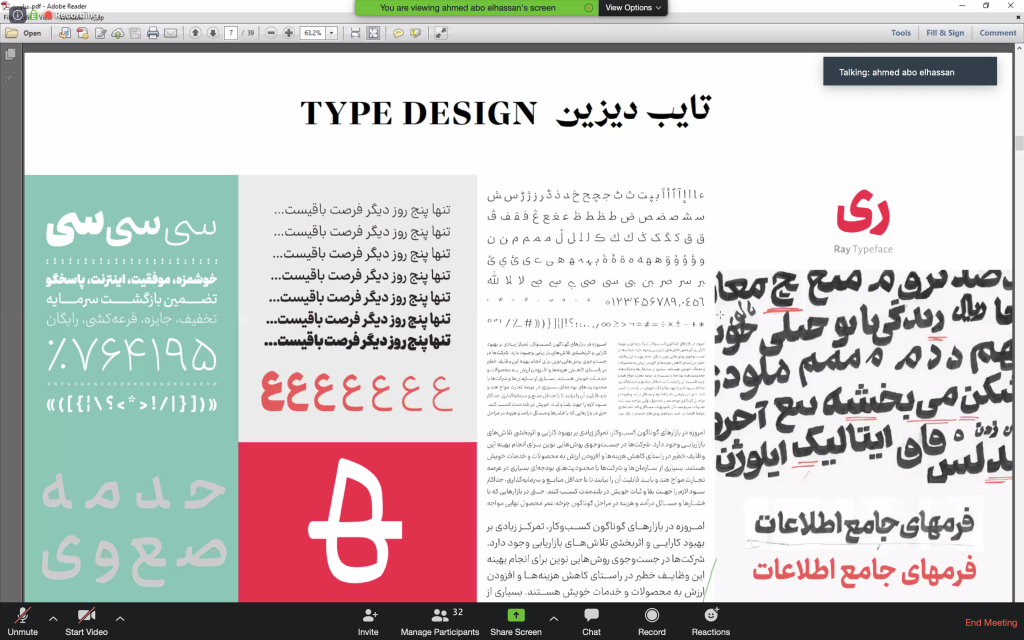Screen dimensions: 1024x640
Task: Click the green encryption shield icon
Action: (x=33, y=14)
